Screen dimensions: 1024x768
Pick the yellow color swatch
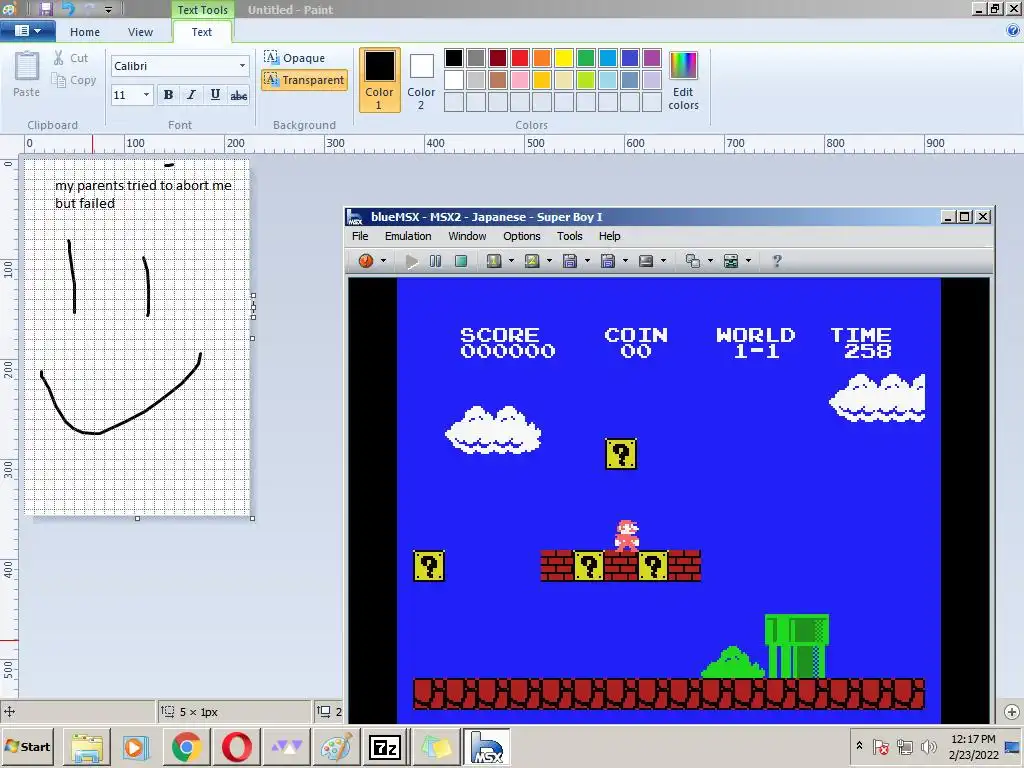click(x=564, y=58)
